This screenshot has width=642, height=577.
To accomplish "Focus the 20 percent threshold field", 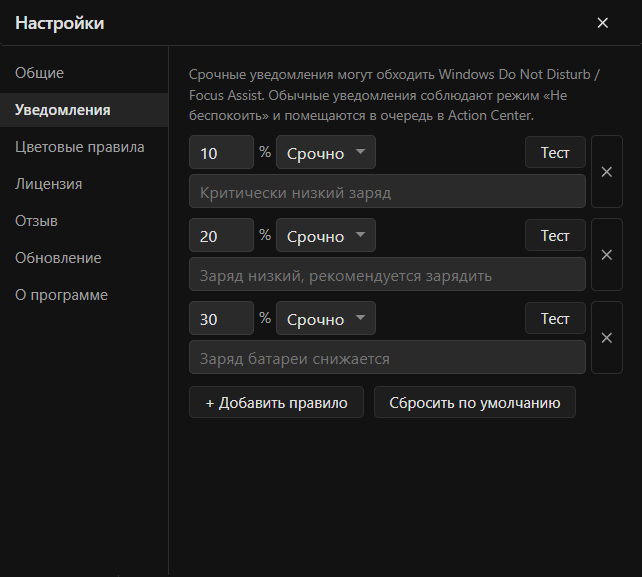I will click(x=222, y=235).
